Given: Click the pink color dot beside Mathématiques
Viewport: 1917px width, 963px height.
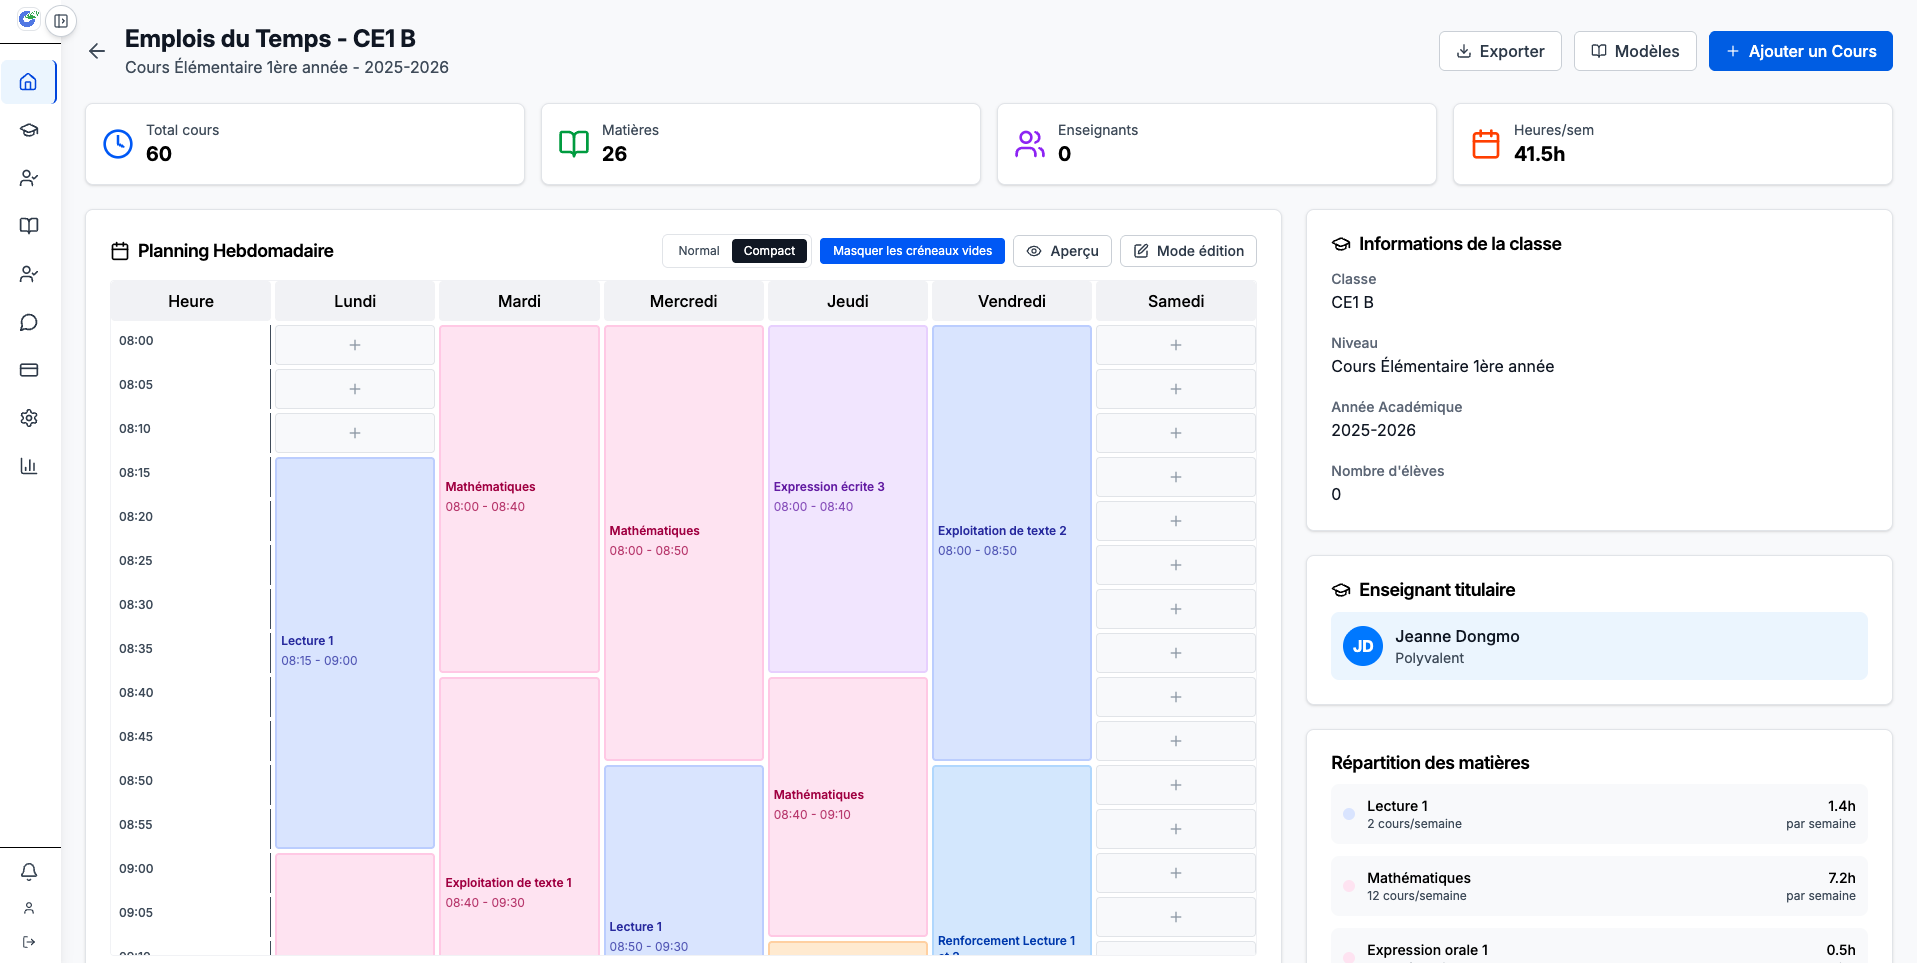Looking at the screenshot, I should pyautogui.click(x=1349, y=886).
